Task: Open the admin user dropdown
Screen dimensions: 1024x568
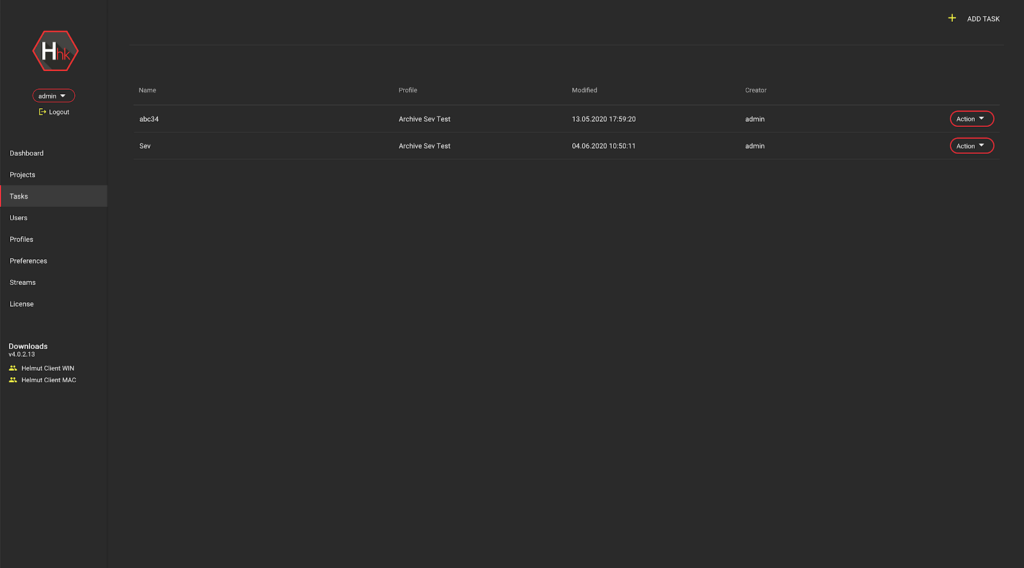Action: pyautogui.click(x=54, y=96)
